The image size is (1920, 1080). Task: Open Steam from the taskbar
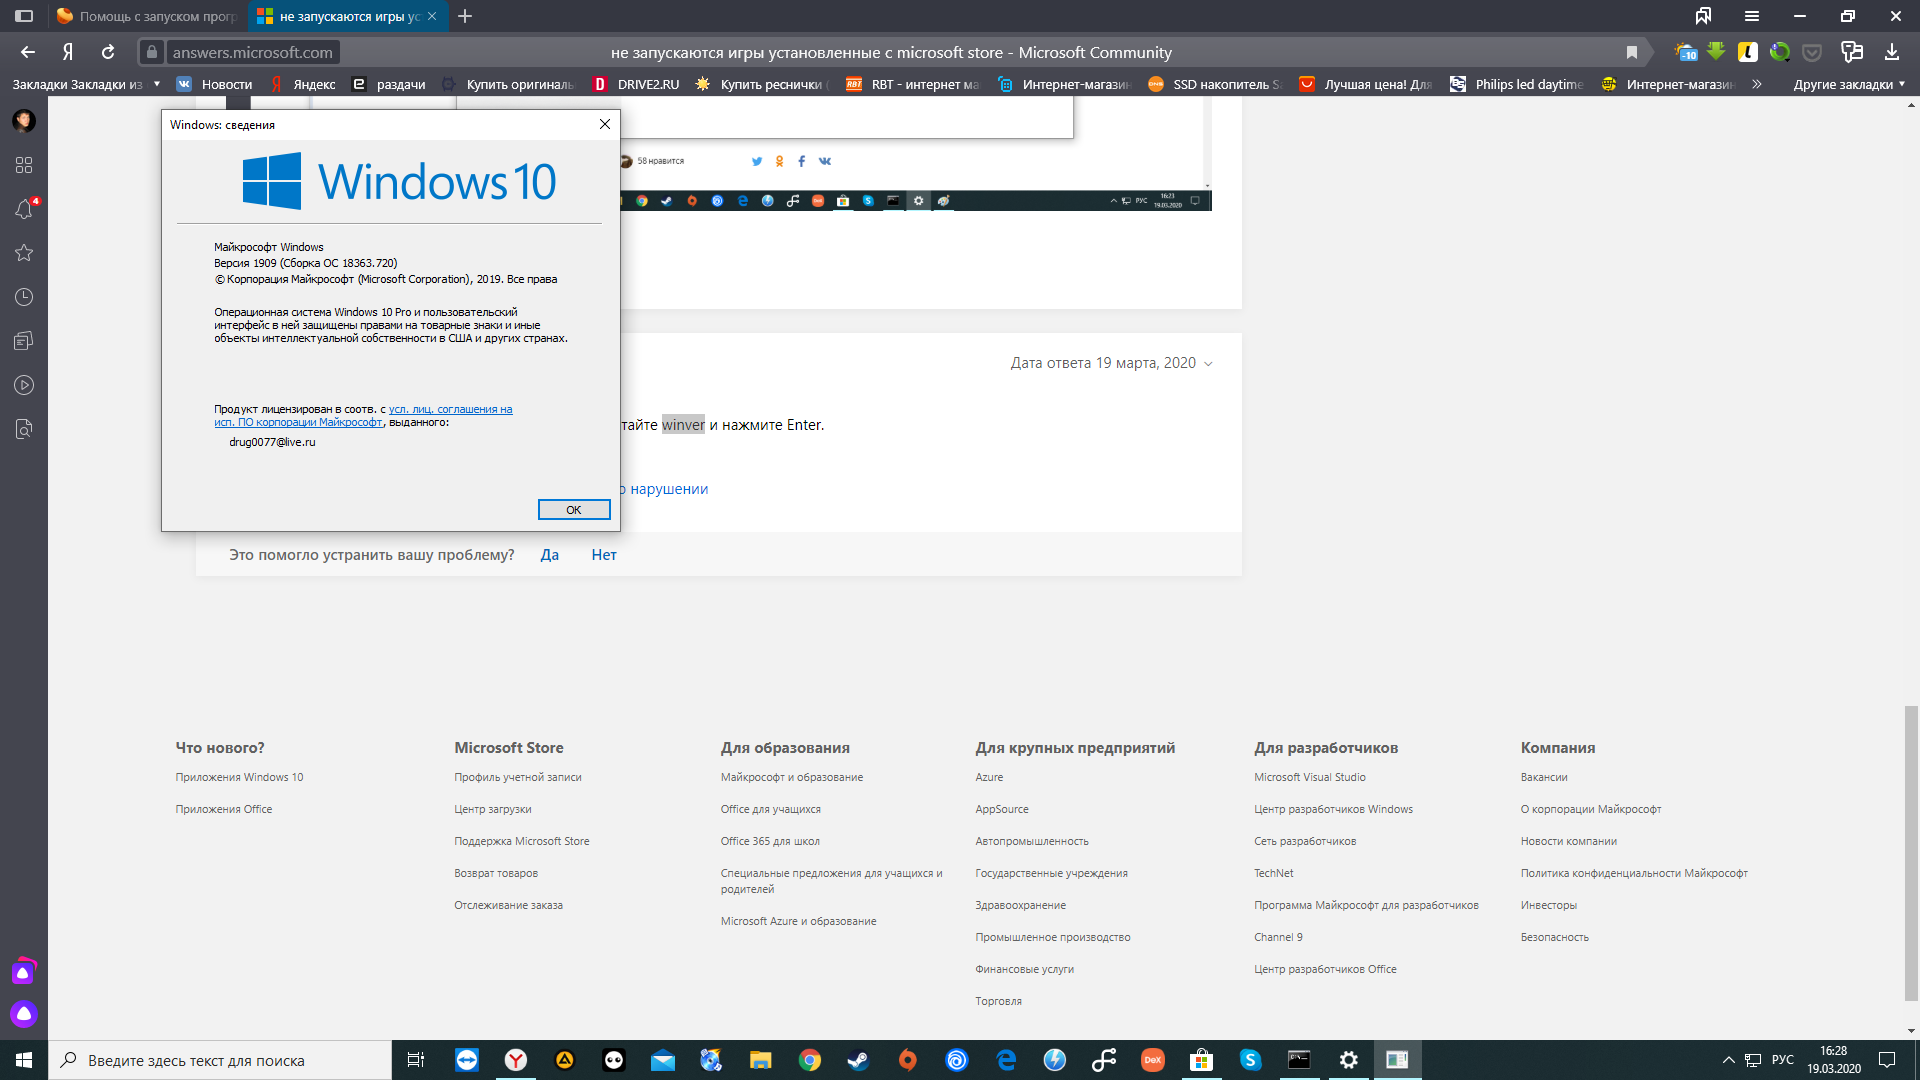click(858, 1060)
